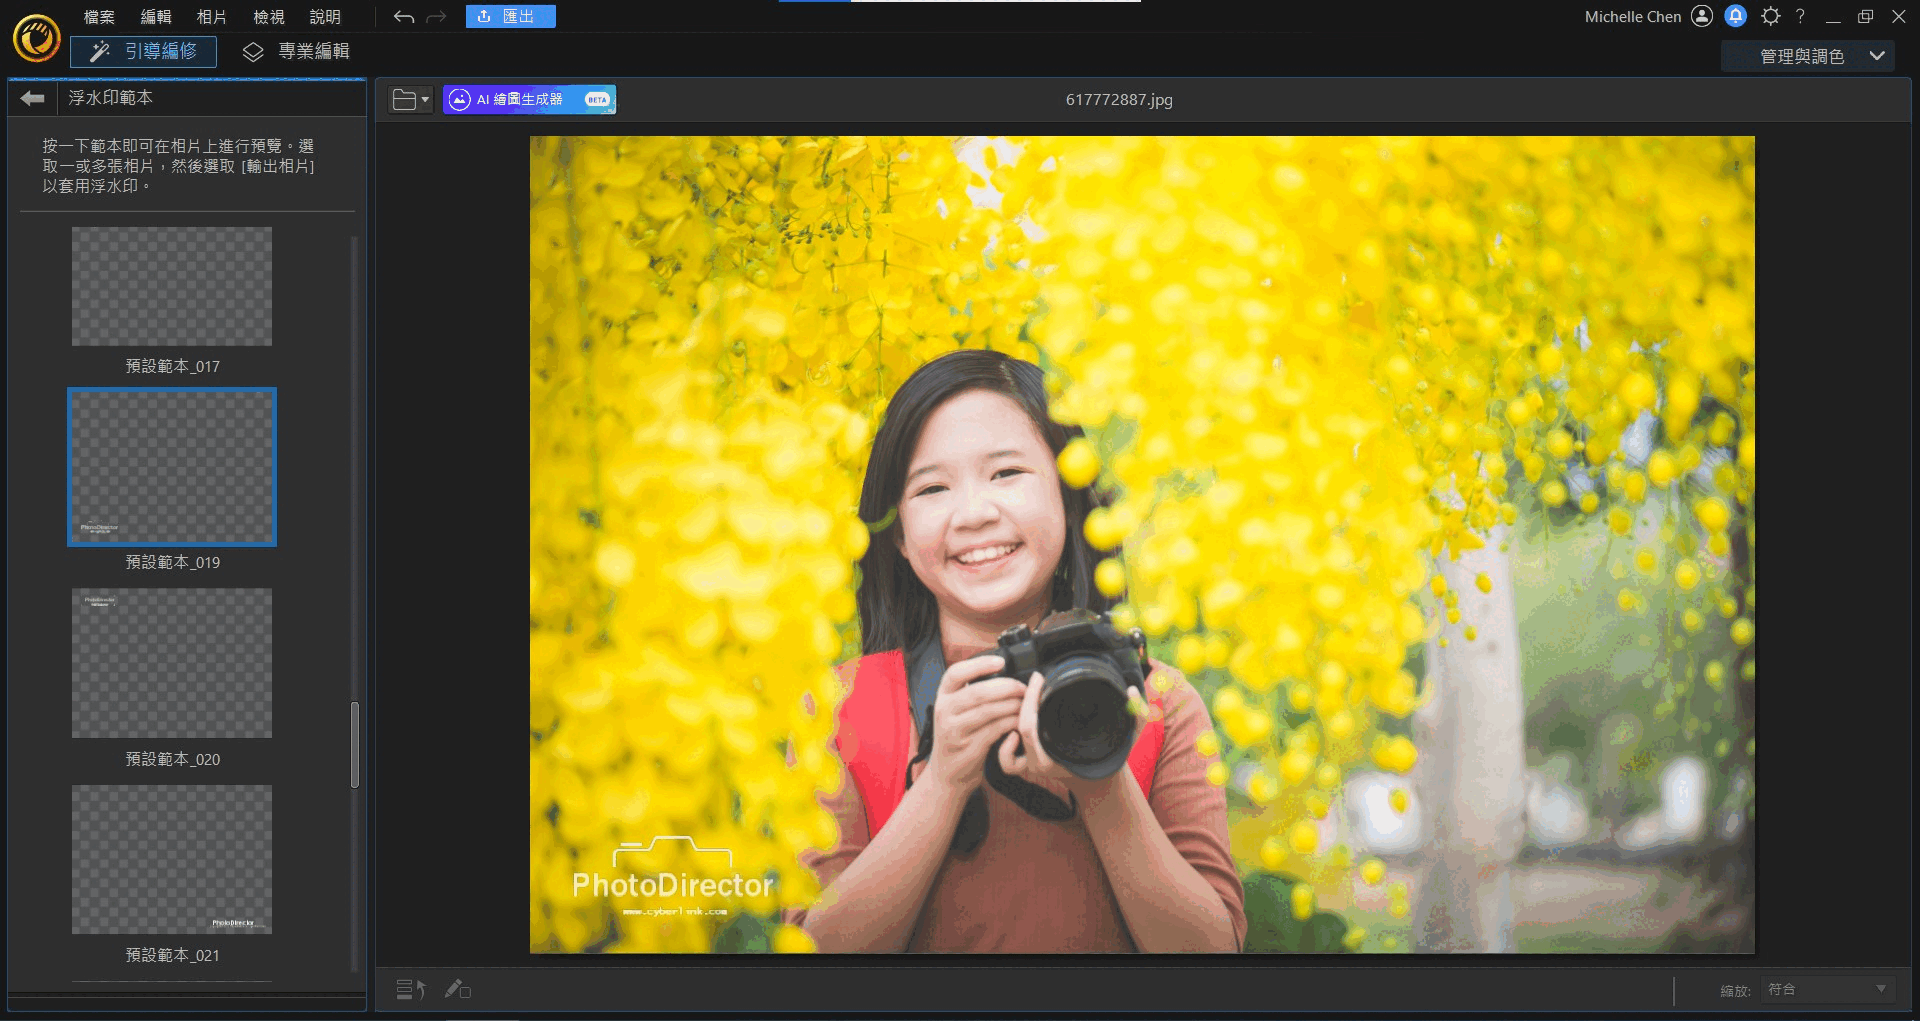
Task: Open preferences gear icon
Action: (x=1770, y=16)
